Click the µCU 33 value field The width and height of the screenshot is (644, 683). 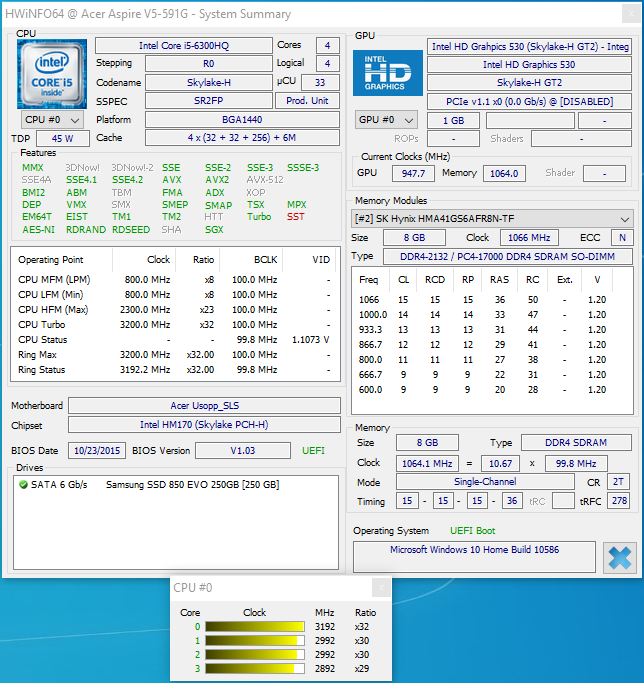(320, 82)
